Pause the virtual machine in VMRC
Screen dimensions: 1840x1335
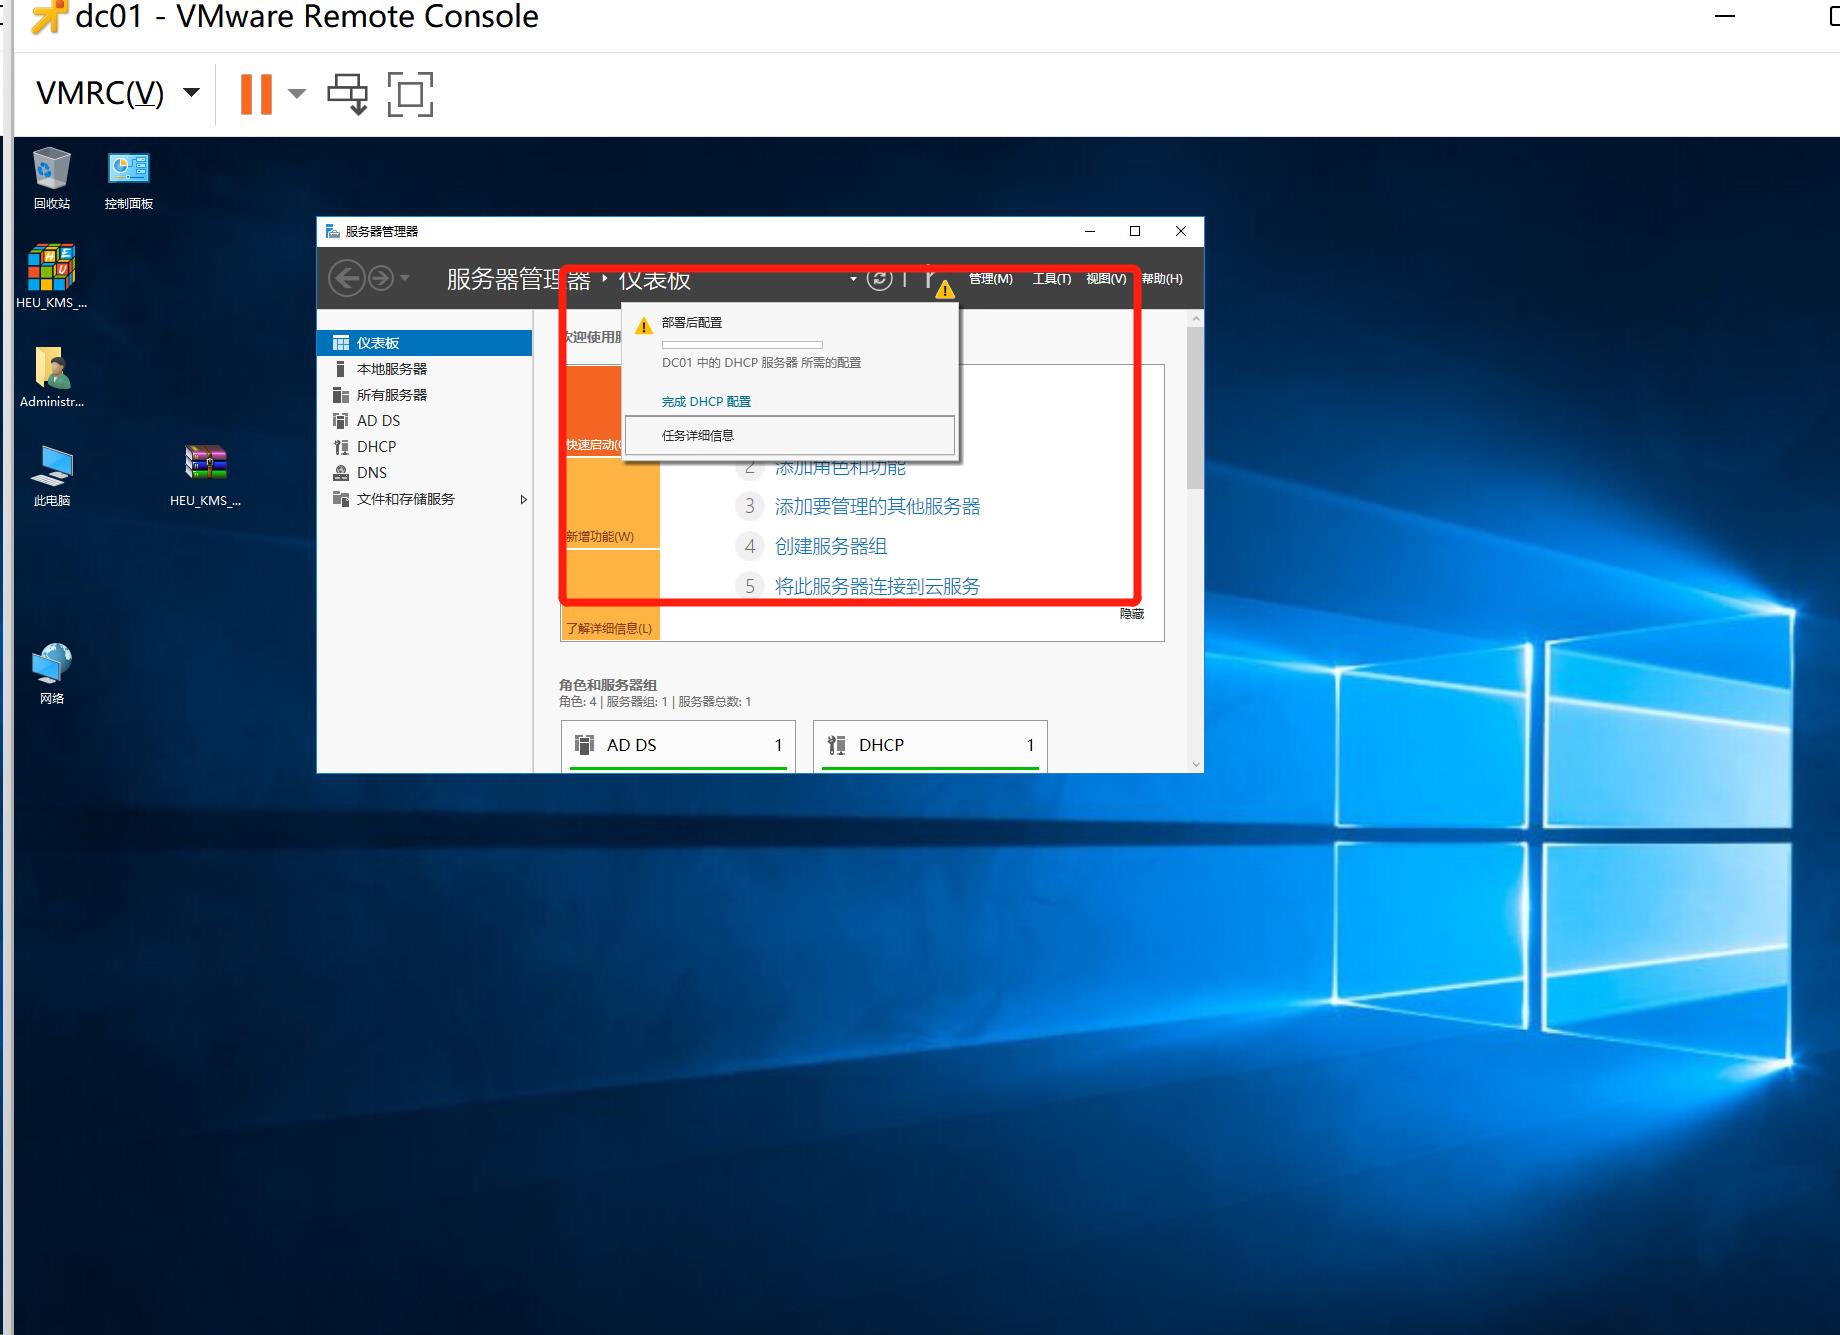pyautogui.click(x=256, y=94)
